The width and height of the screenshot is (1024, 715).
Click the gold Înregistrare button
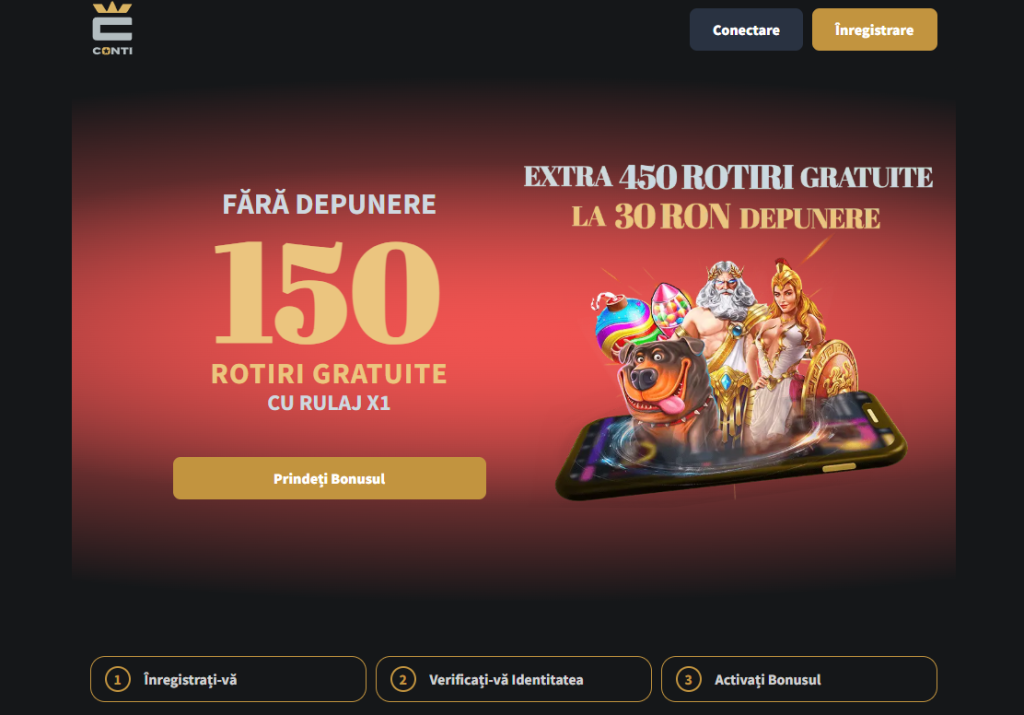coord(874,29)
